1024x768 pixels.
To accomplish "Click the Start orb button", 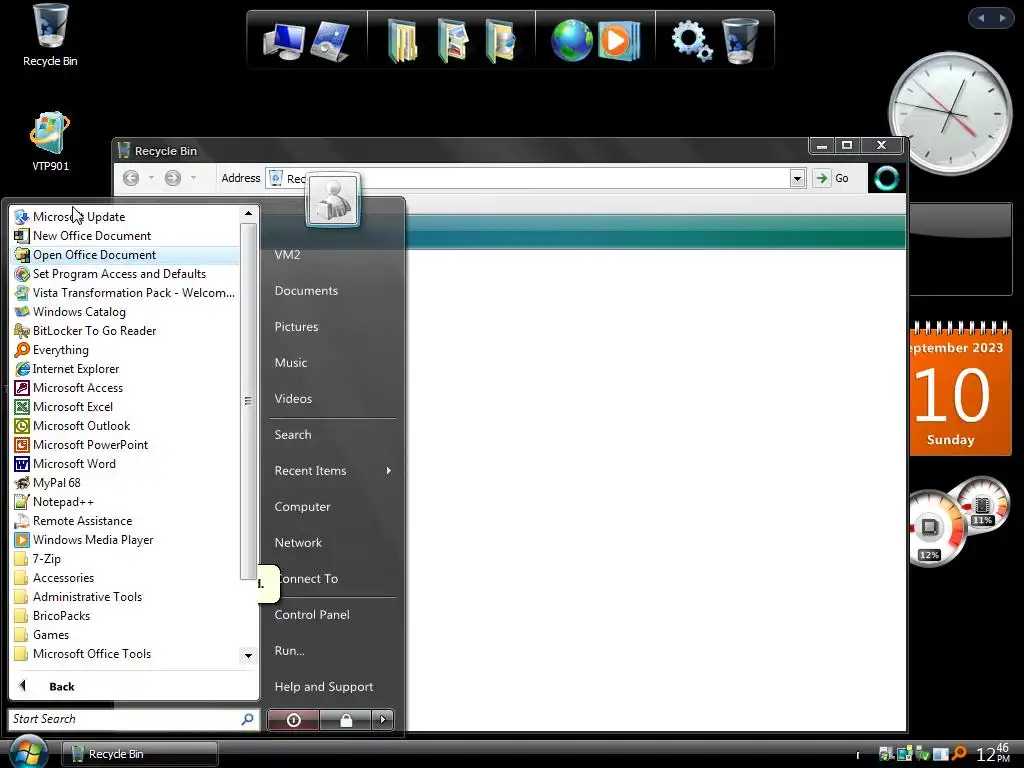I will tap(27, 752).
